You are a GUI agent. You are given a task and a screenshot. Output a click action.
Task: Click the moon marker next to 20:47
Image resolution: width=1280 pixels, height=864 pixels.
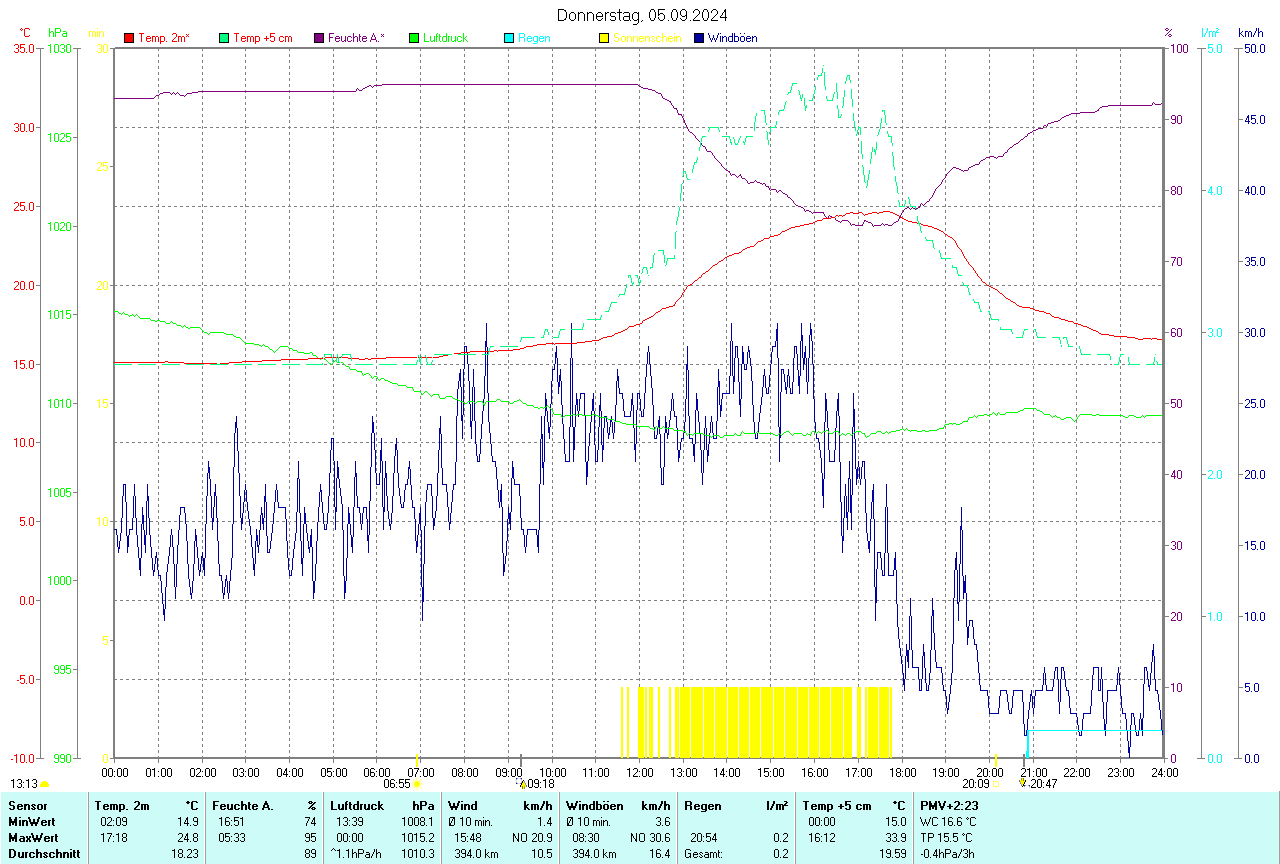click(x=1023, y=784)
